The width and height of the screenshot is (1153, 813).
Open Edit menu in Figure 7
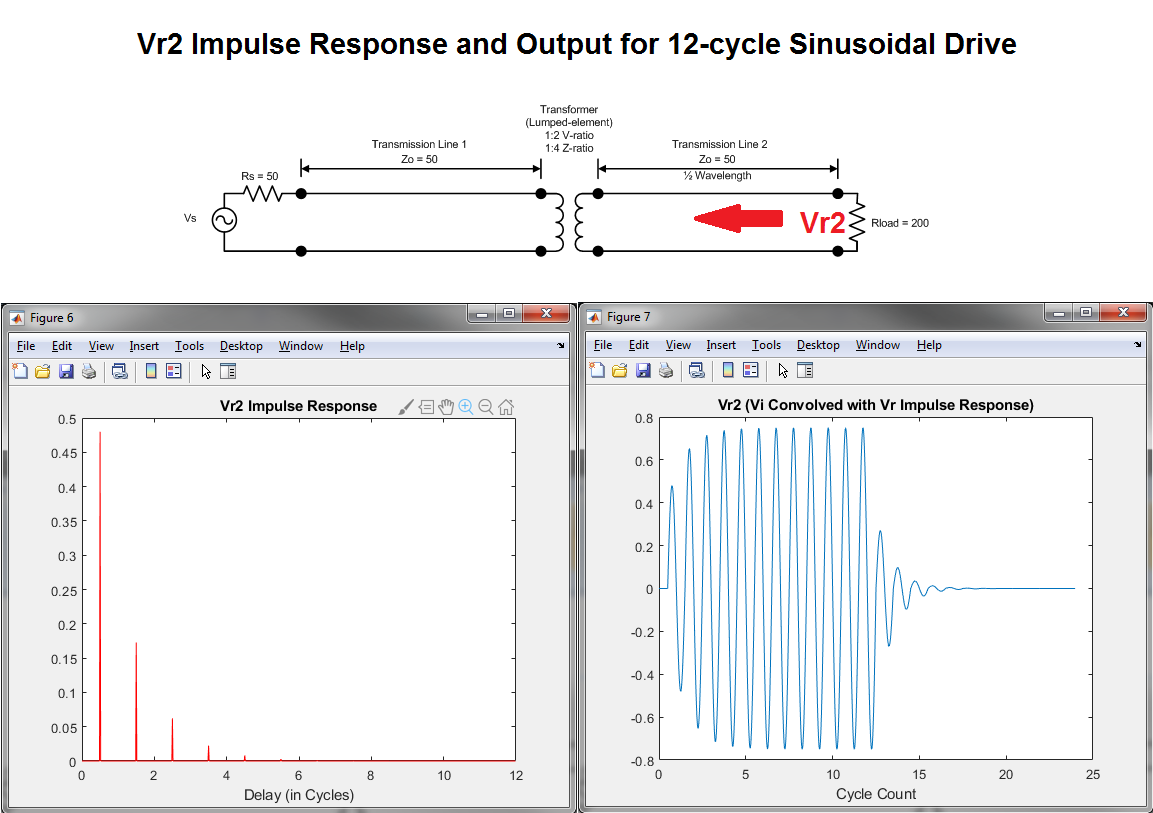(639, 345)
